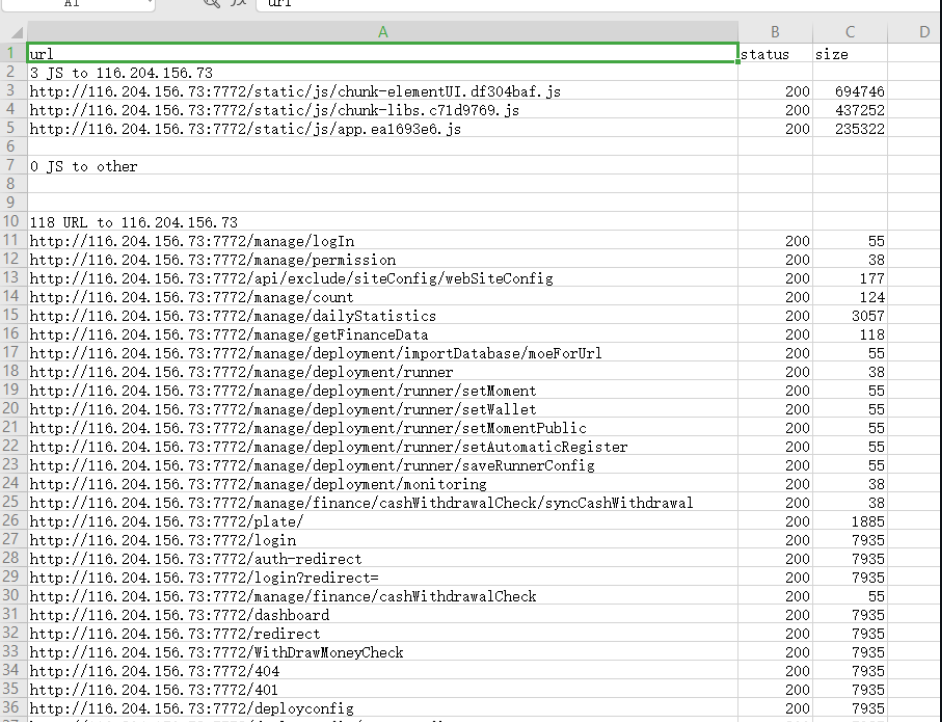This screenshot has height=722, width=942.
Task: Select the /401 URL cell
Action: tap(383, 690)
